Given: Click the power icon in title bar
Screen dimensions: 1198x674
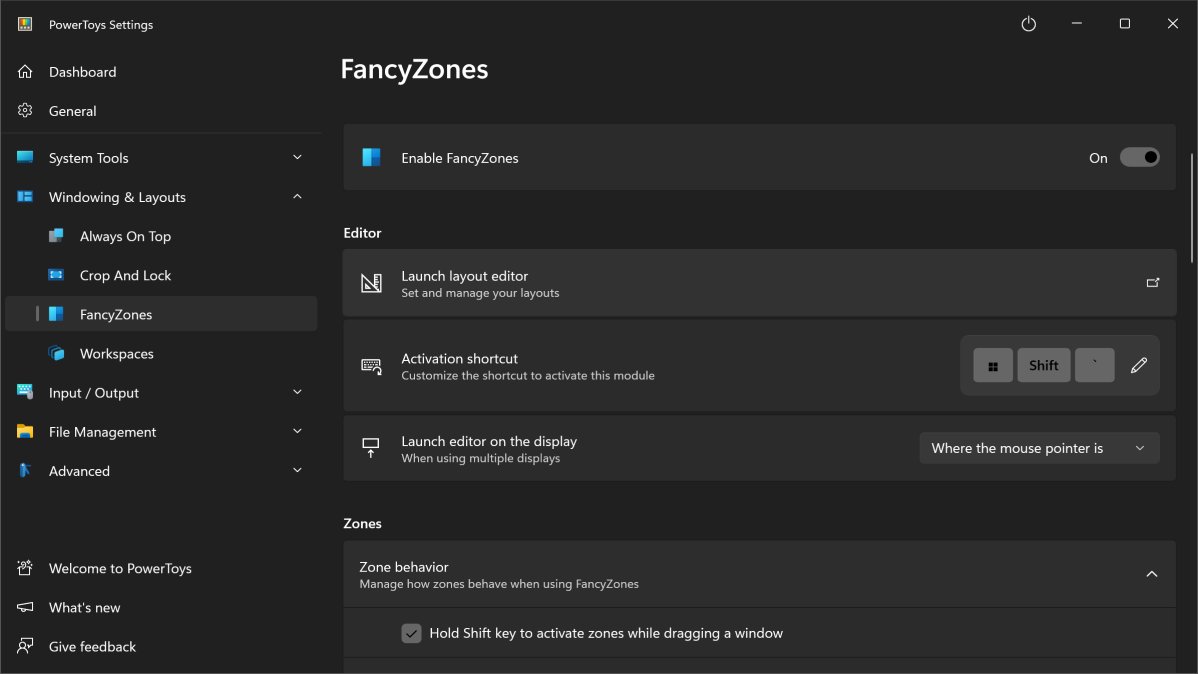Looking at the screenshot, I should coord(1028,24).
